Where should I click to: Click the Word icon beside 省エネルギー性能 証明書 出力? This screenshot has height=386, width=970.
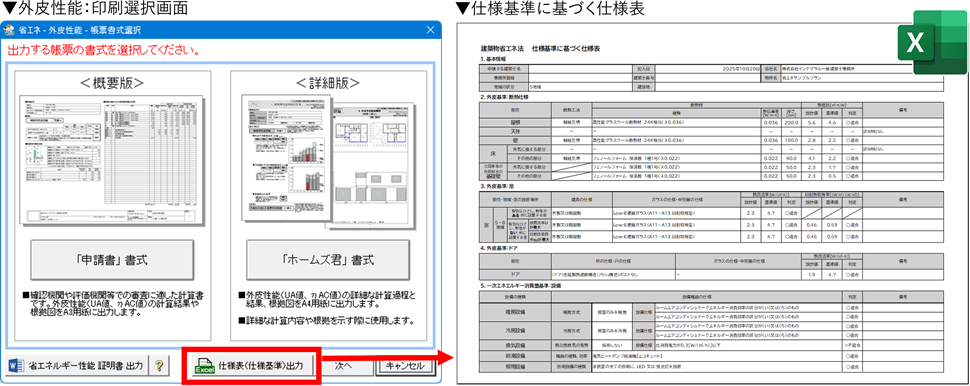(x=15, y=366)
